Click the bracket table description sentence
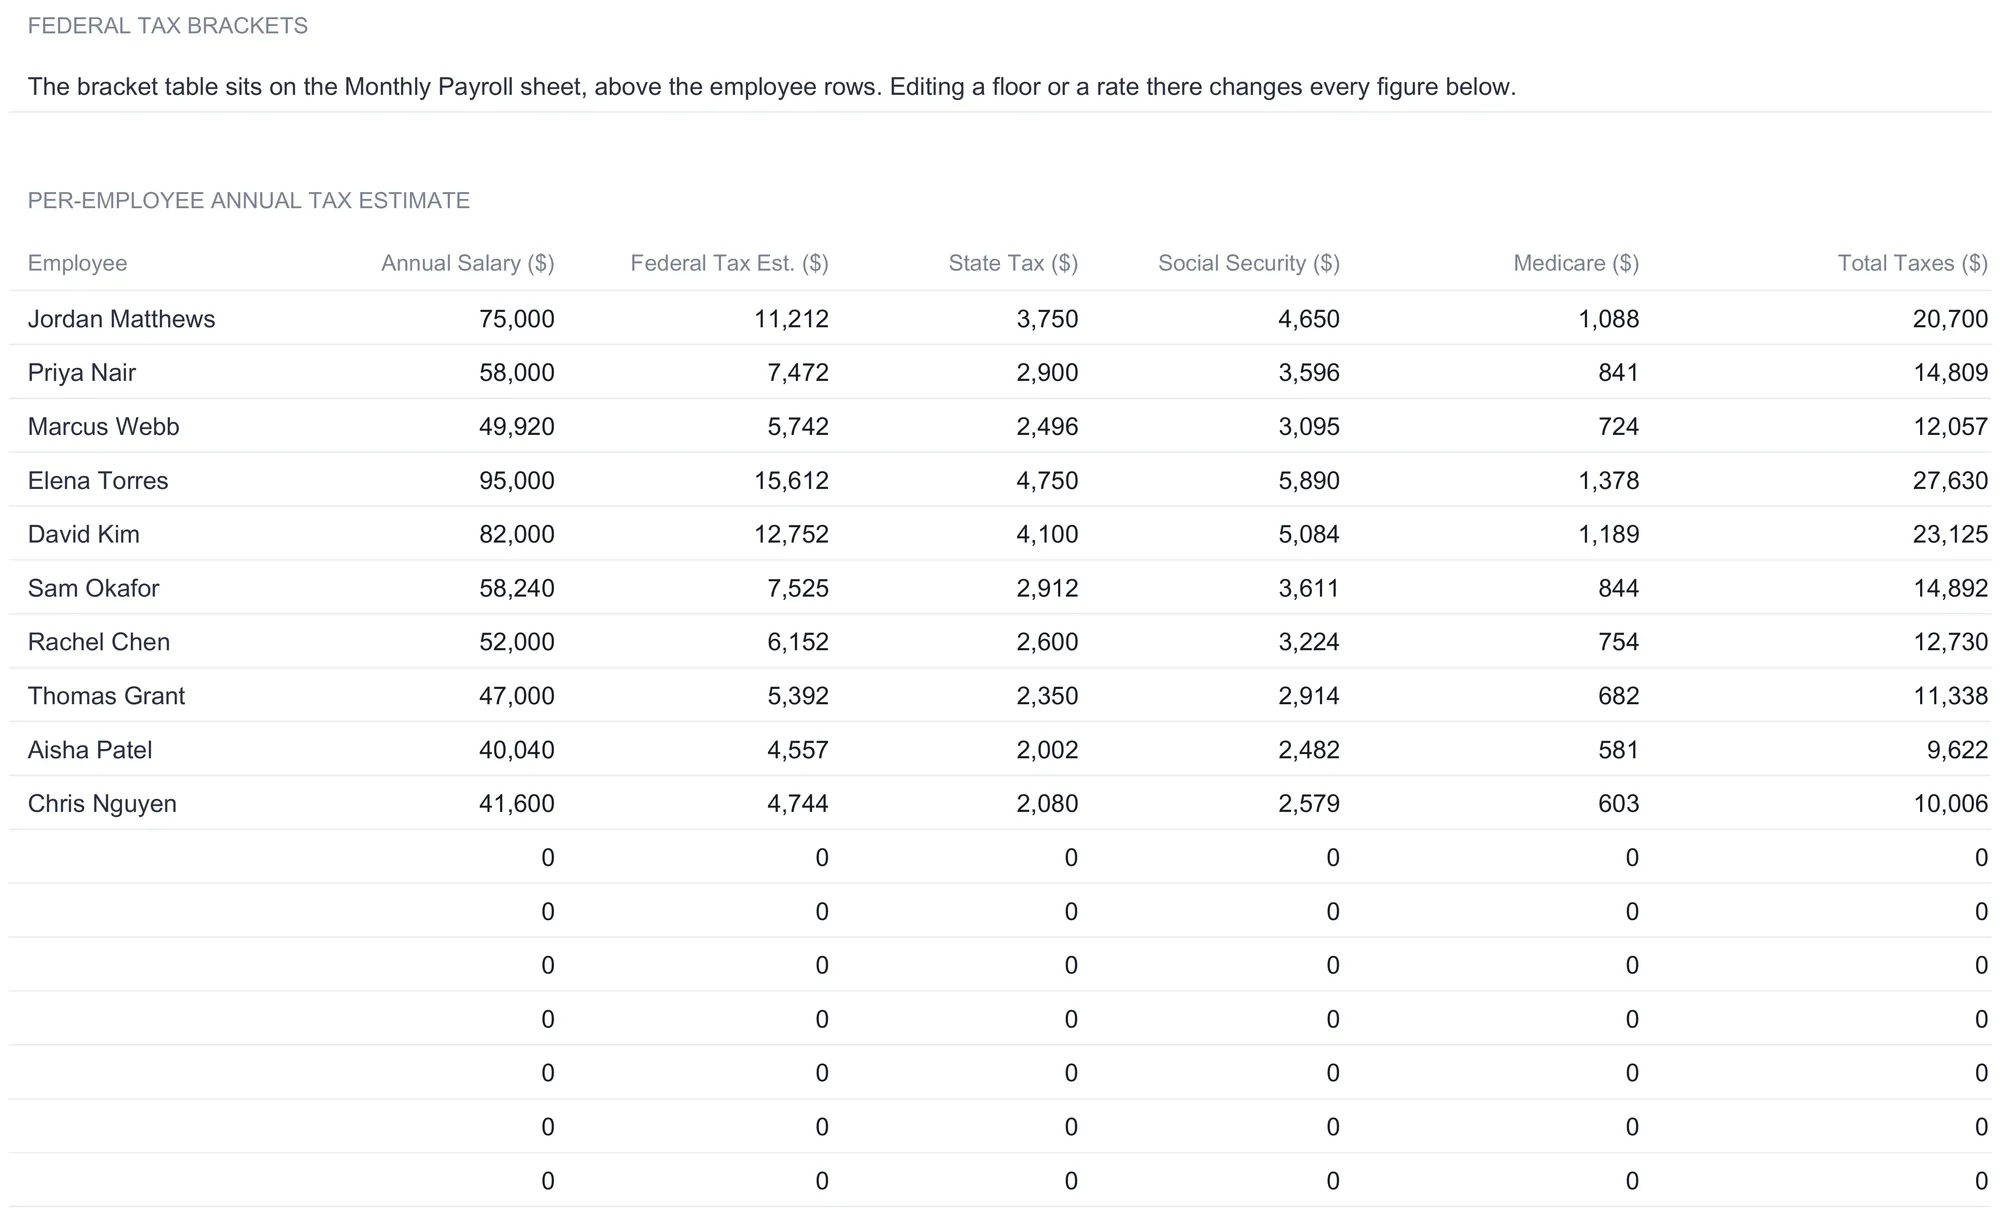This screenshot has width=2000, height=1216. [772, 87]
